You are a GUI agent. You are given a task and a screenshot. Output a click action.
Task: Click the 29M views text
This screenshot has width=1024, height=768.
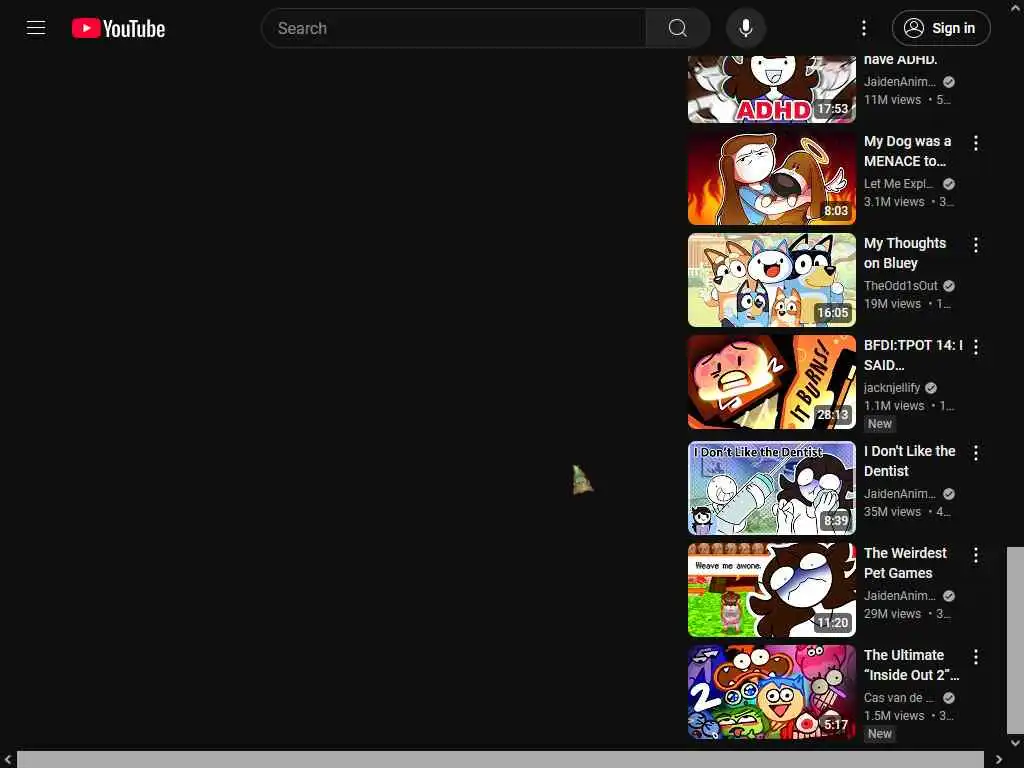click(892, 613)
